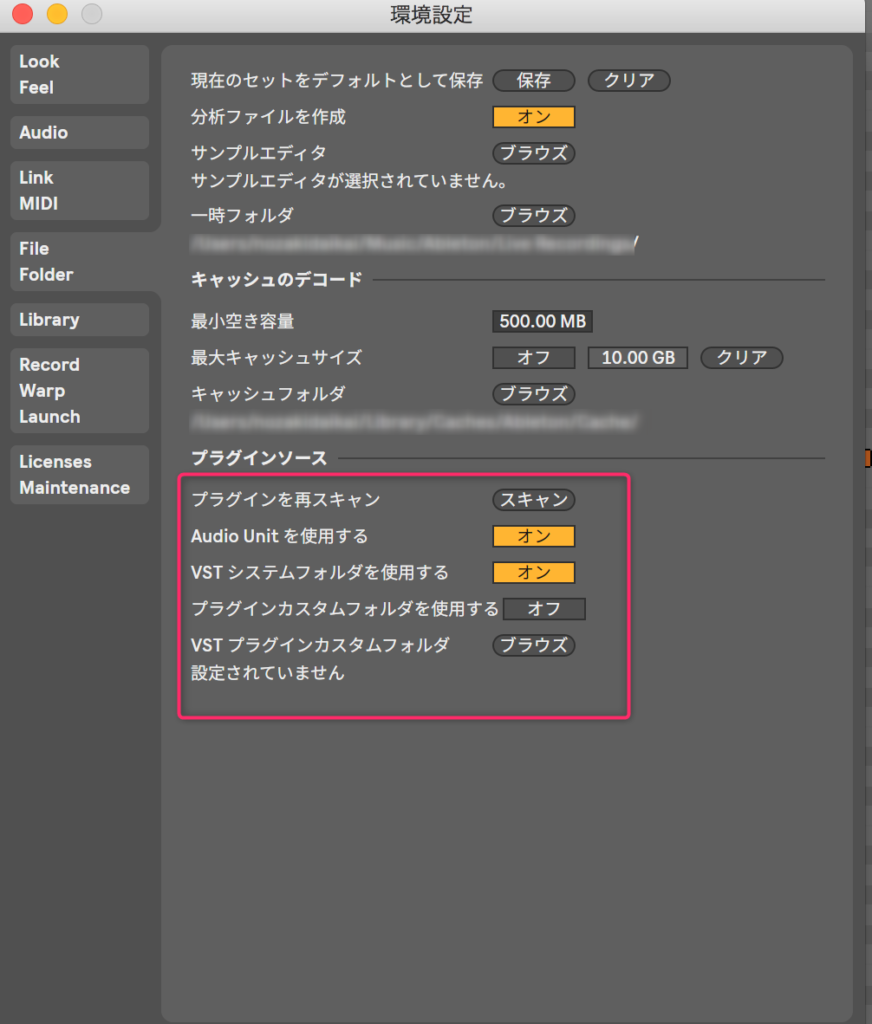Viewport: 872px width, 1024px height.
Task: Enable プラグインカスタムフォルダを使用する toggle
Action: tap(544, 609)
